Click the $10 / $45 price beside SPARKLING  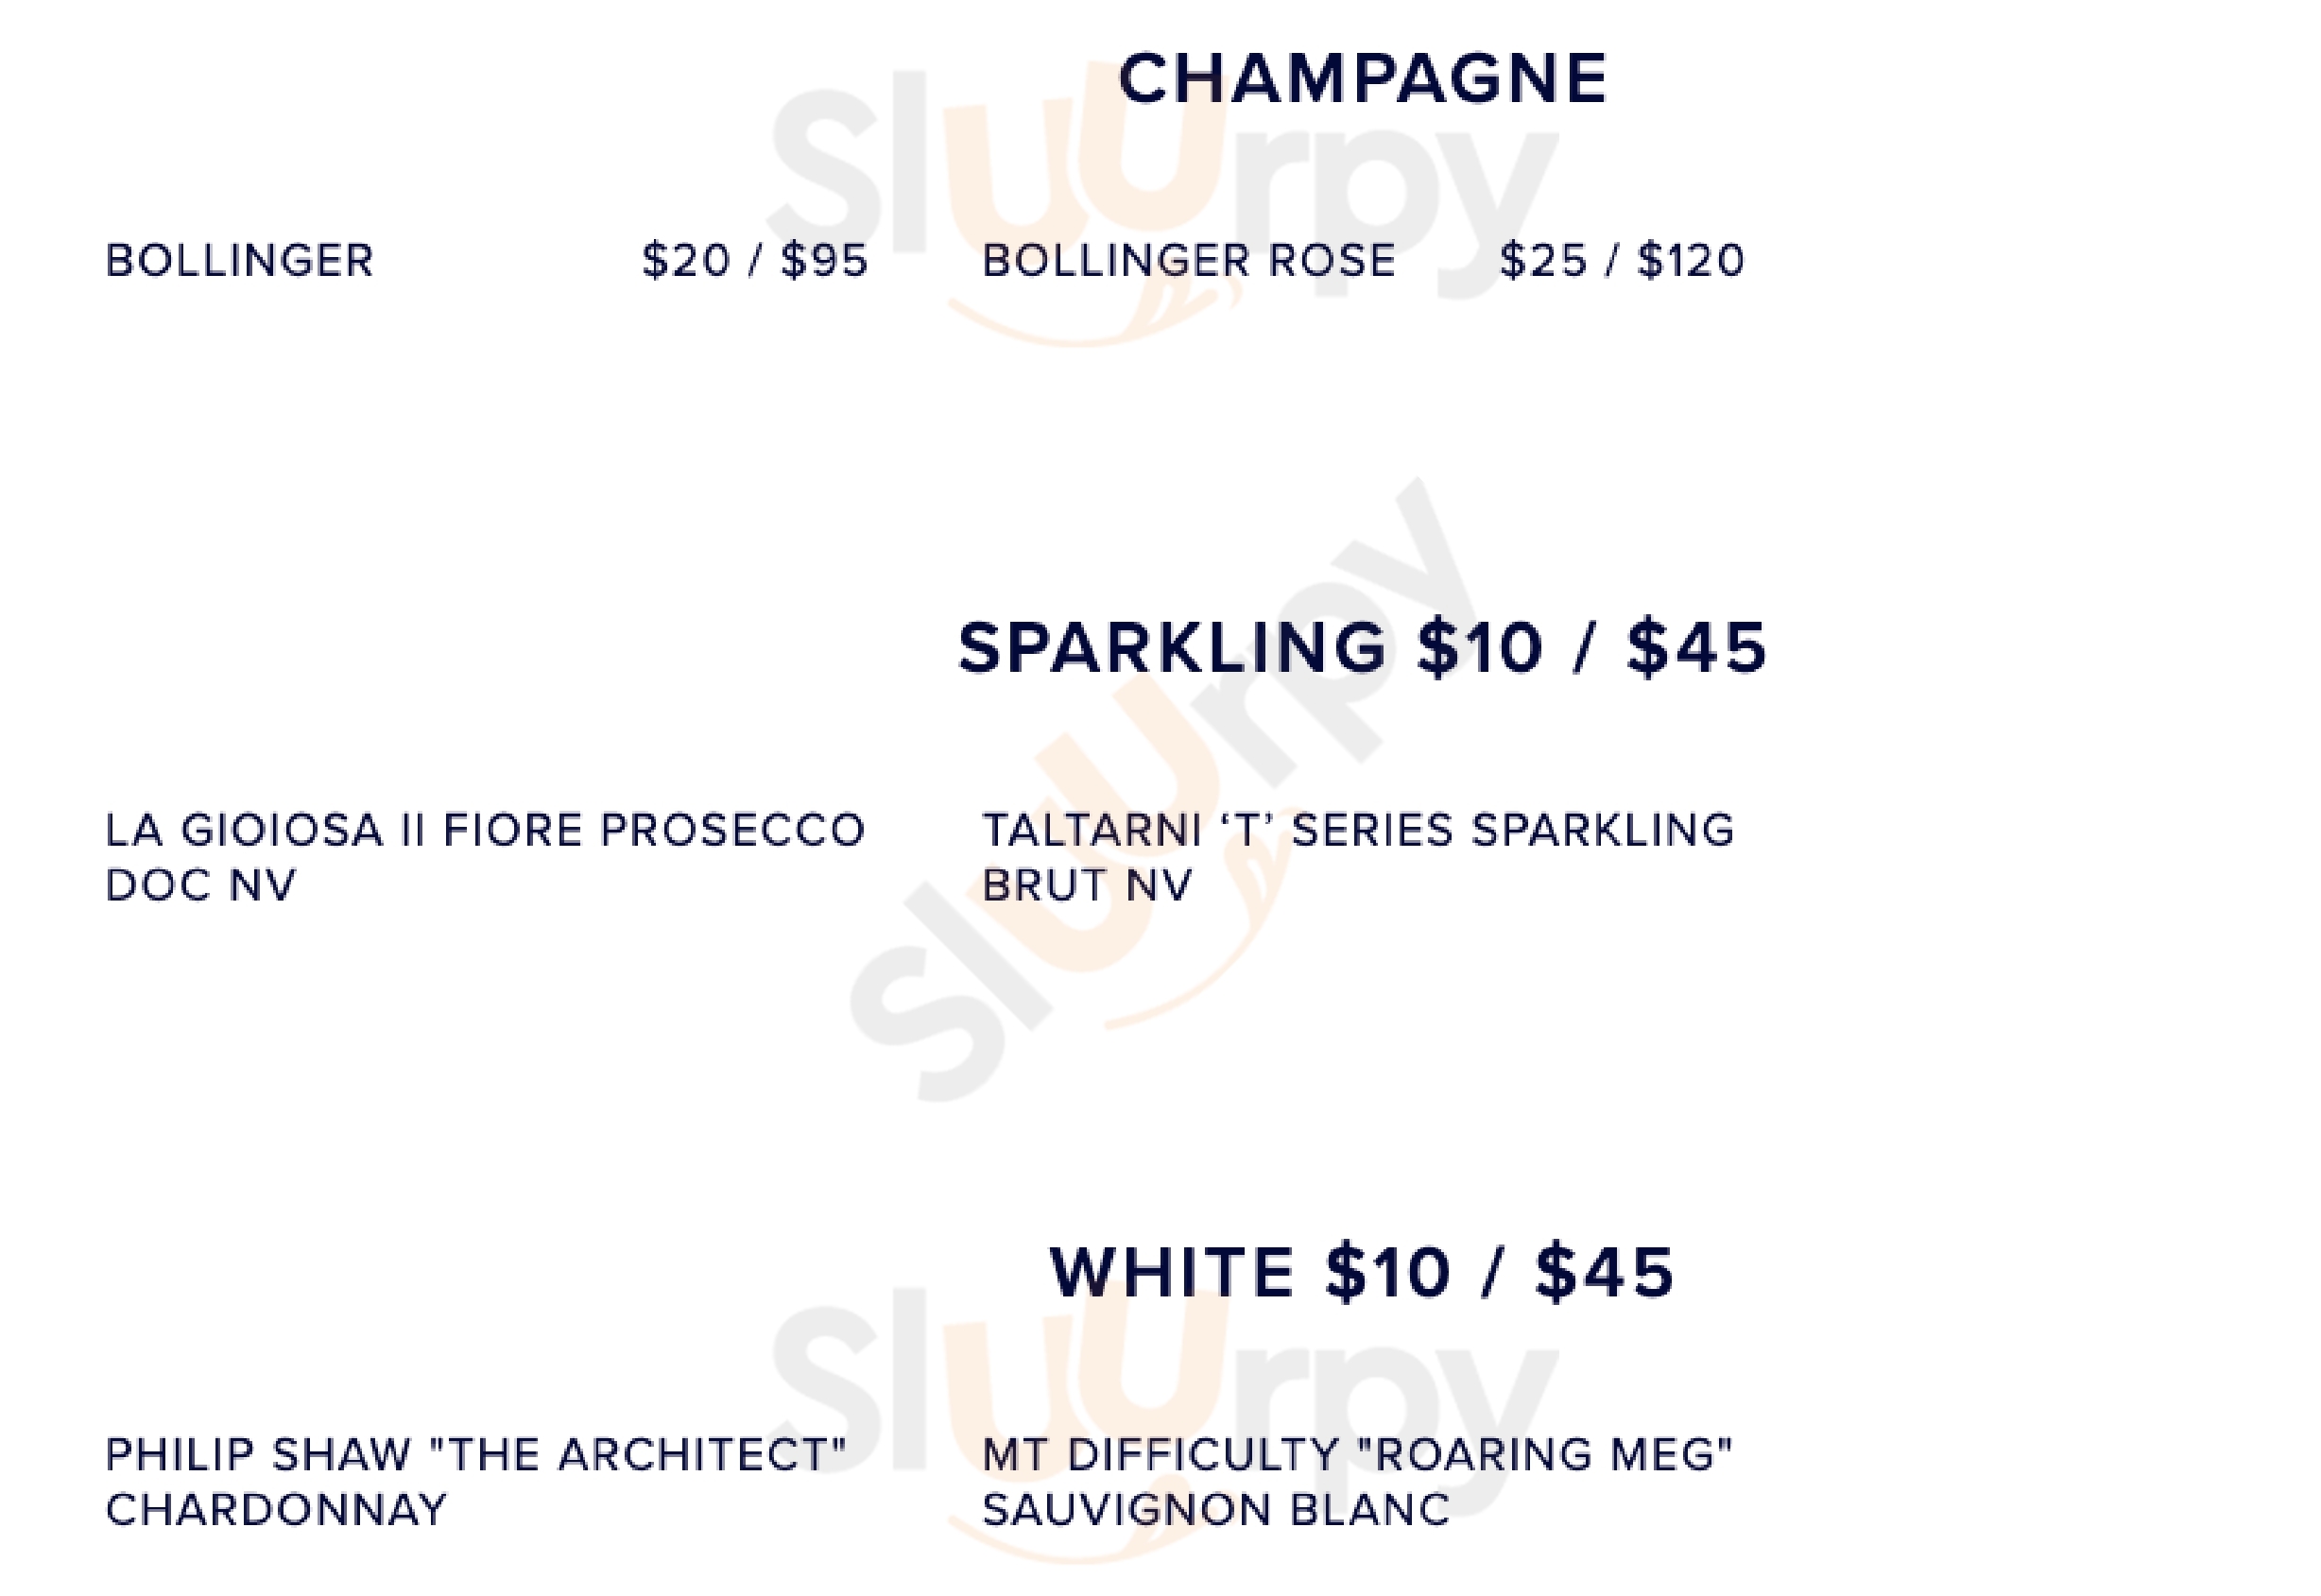pos(1592,648)
